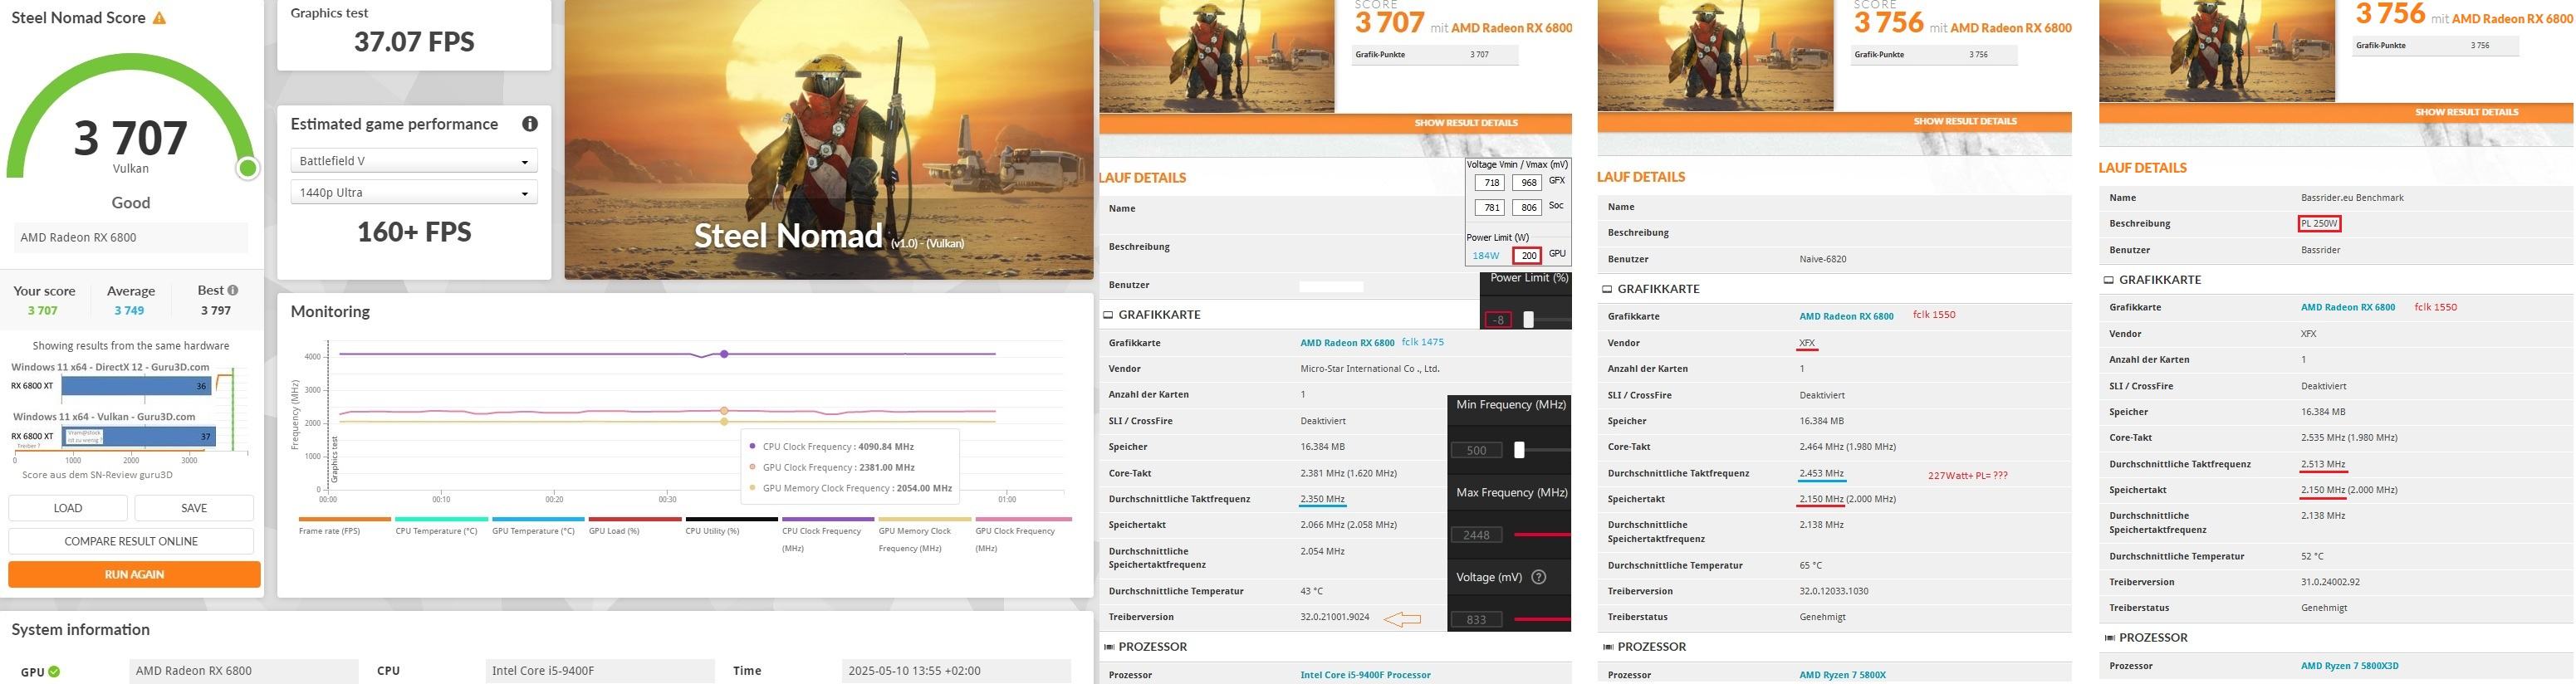Viewport: 2576px width, 684px height.
Task: Click purple CPU clock data point on chart
Action: tap(724, 354)
